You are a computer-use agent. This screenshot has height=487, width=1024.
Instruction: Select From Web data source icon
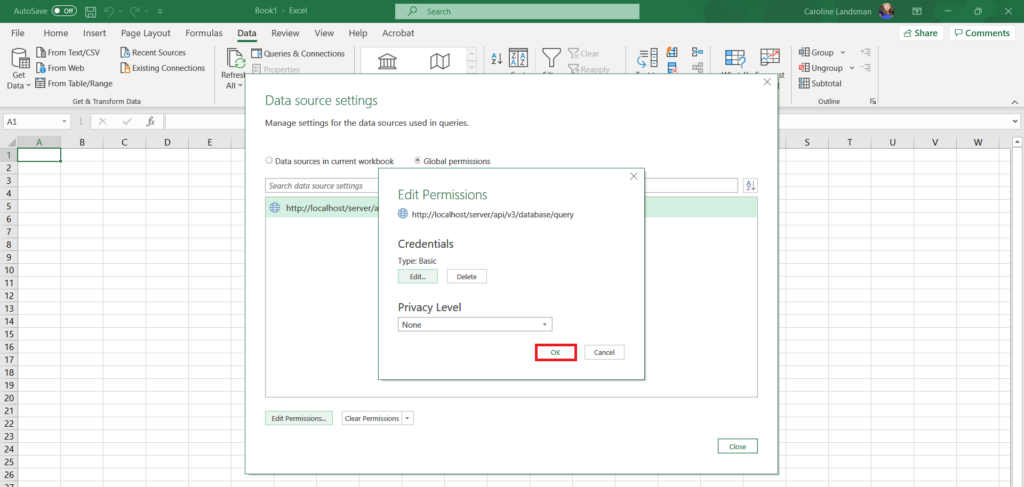(41, 68)
